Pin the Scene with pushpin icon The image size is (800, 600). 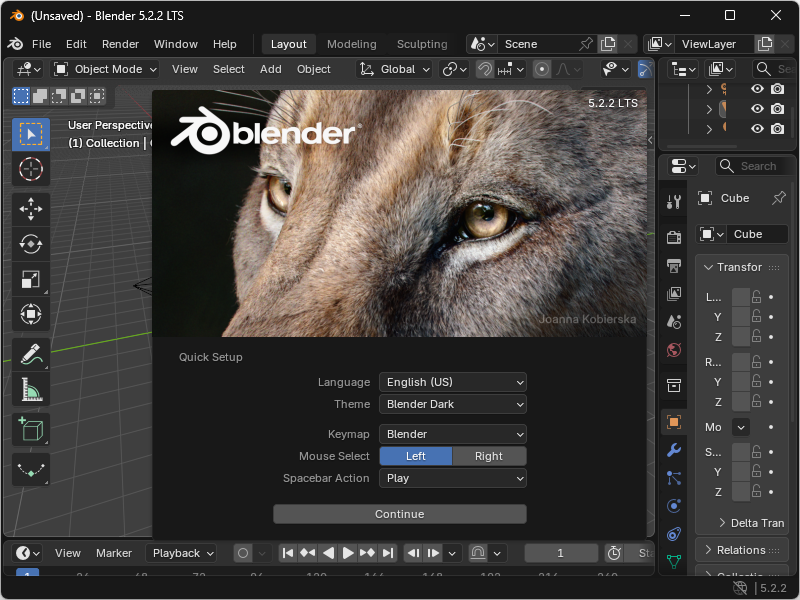586,44
